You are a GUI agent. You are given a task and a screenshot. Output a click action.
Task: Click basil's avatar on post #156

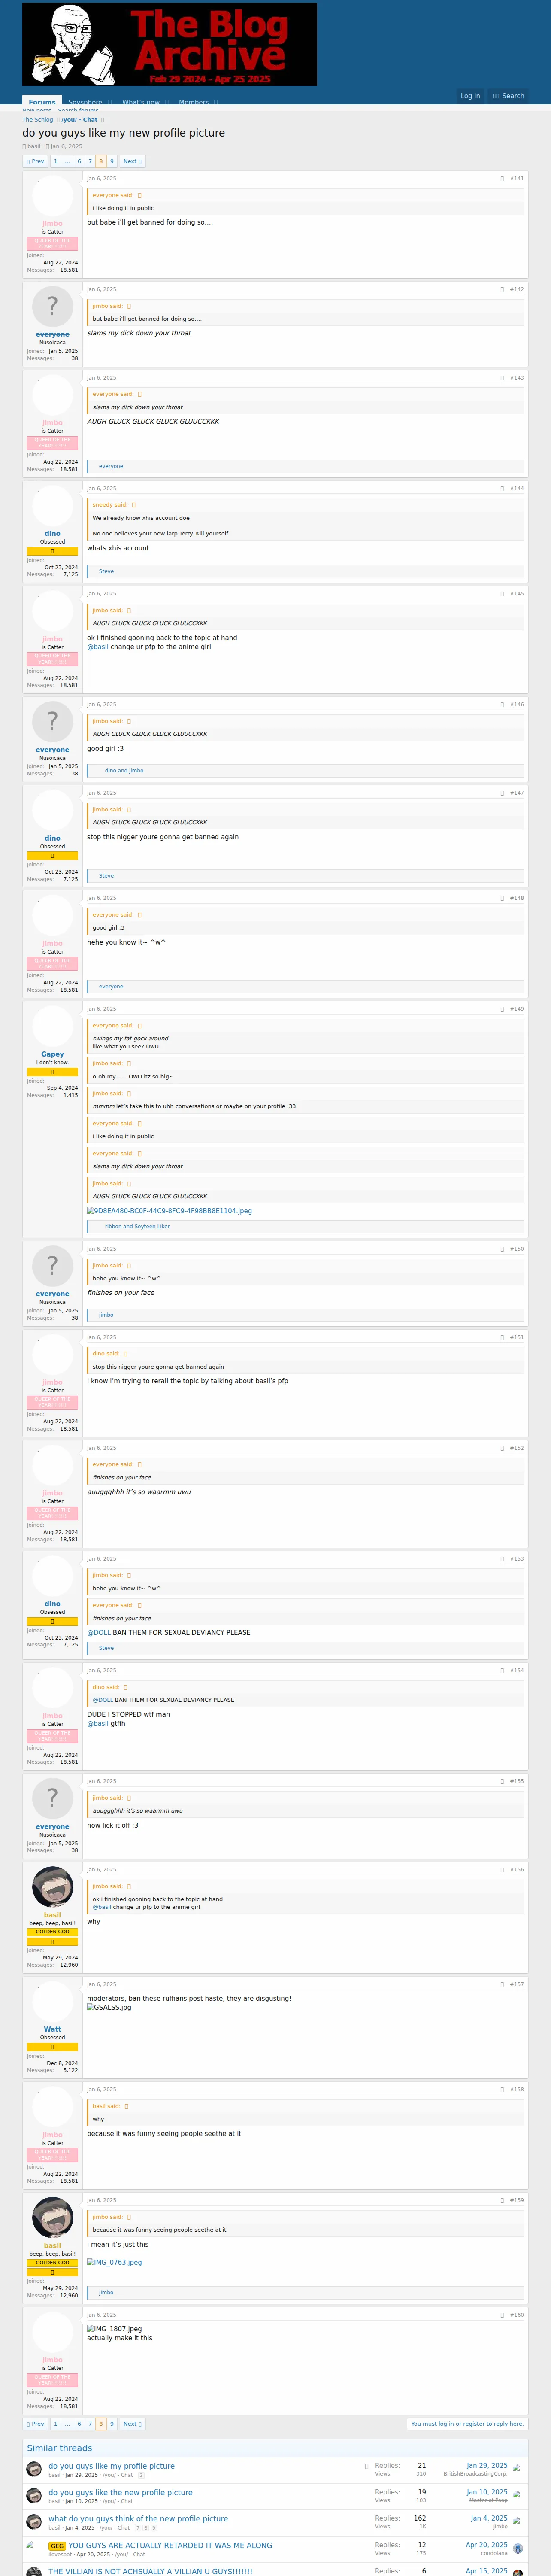(52, 1887)
